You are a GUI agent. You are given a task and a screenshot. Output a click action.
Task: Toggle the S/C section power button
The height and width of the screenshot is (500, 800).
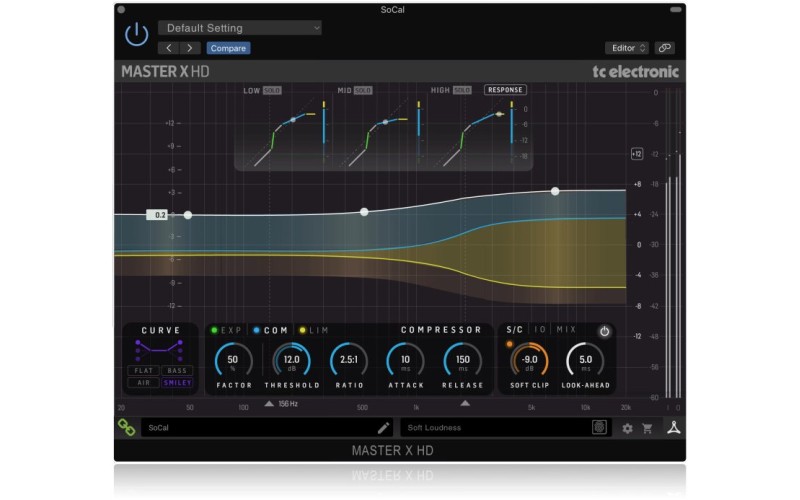click(604, 331)
